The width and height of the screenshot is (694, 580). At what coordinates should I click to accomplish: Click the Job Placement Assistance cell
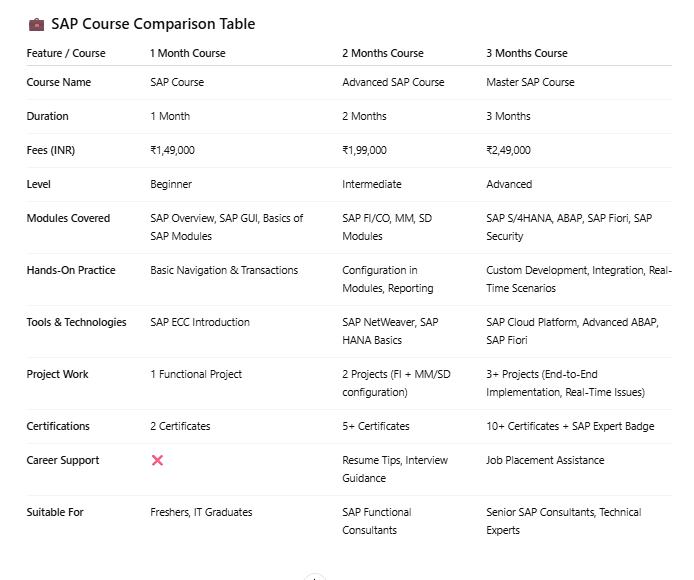(x=545, y=460)
